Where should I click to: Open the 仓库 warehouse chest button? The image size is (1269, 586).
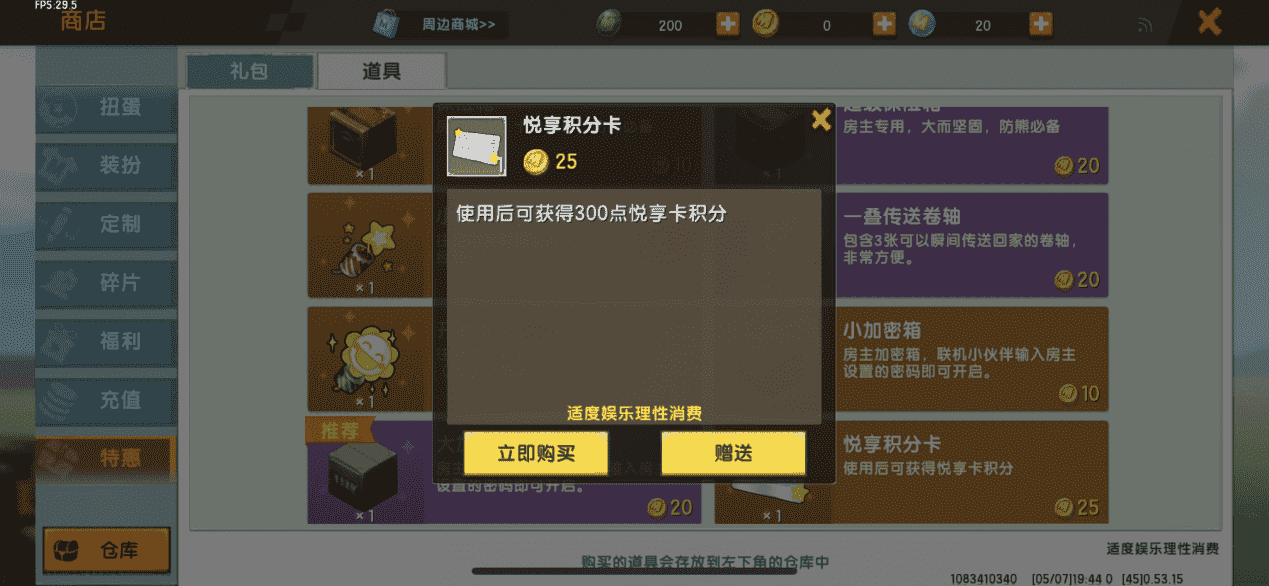click(x=106, y=551)
